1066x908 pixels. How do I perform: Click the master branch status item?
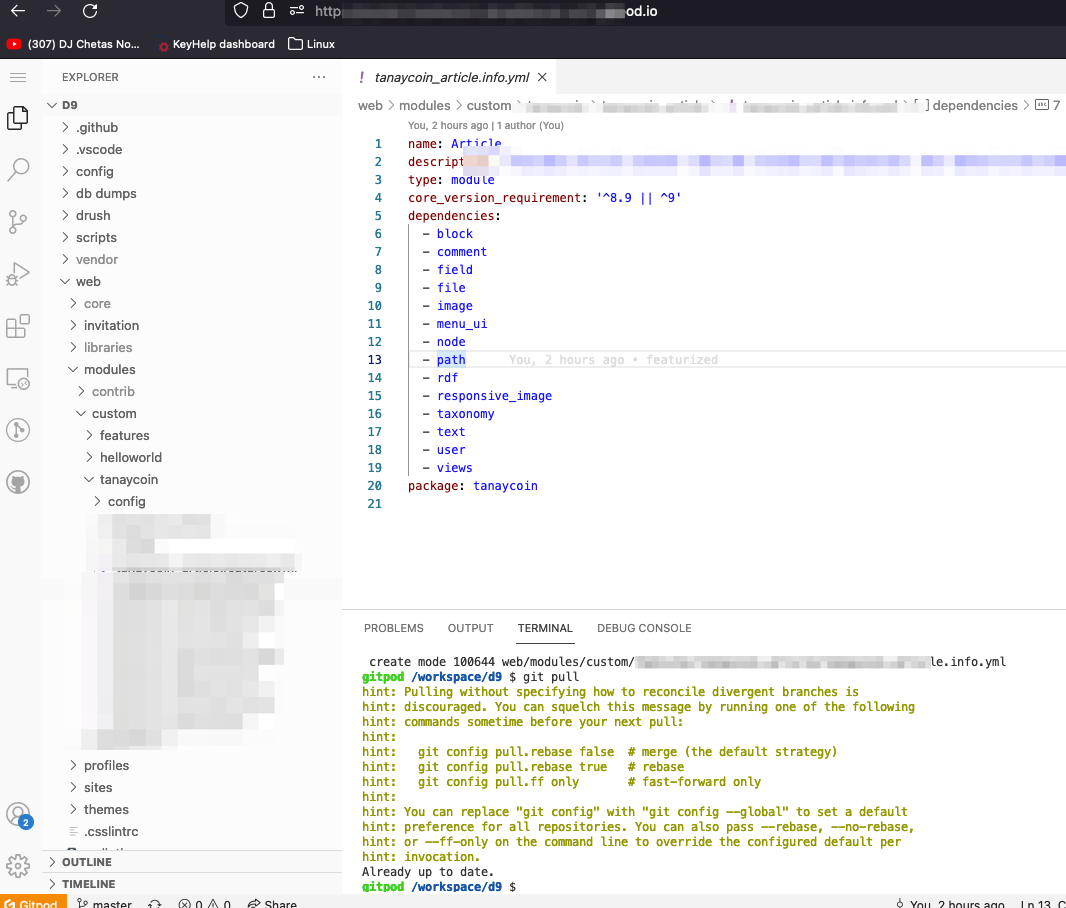tap(104, 903)
